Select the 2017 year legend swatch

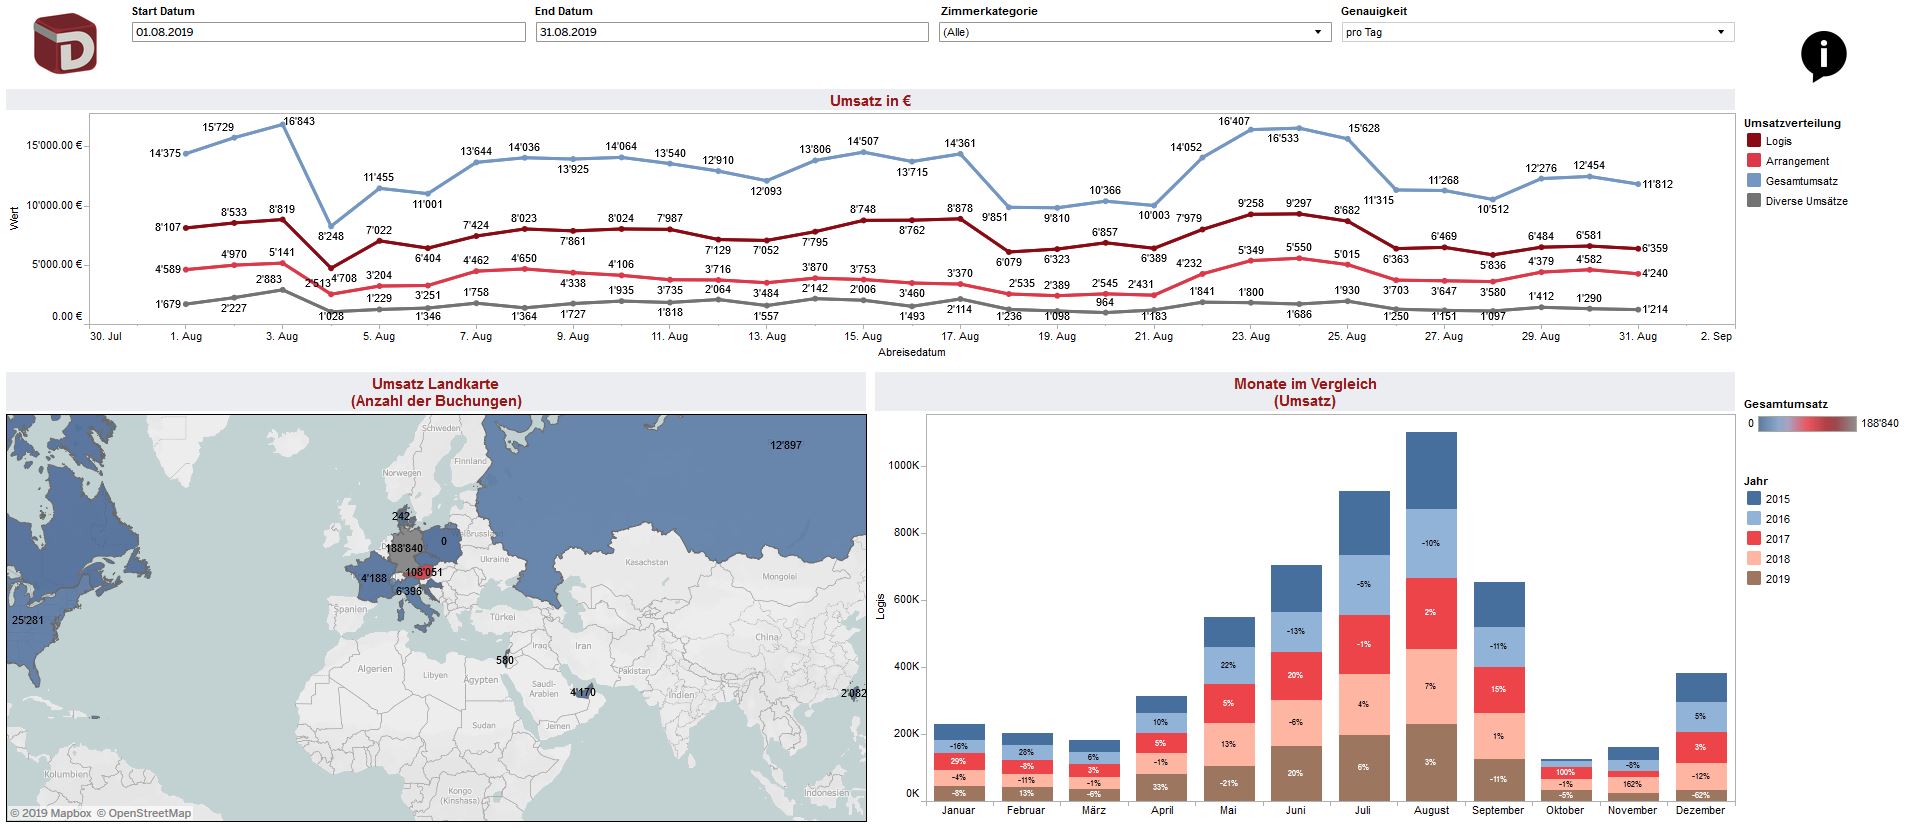pos(1754,539)
